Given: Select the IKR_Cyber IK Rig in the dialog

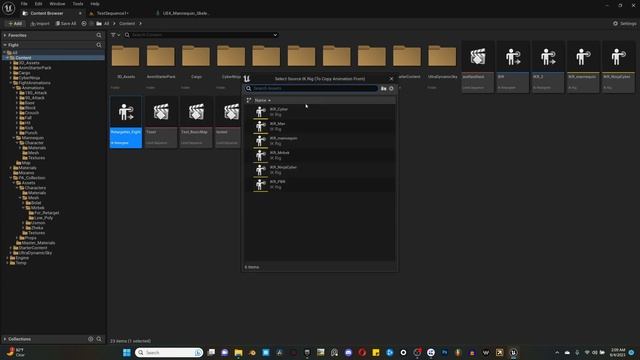Looking at the screenshot, I should click(x=320, y=112).
